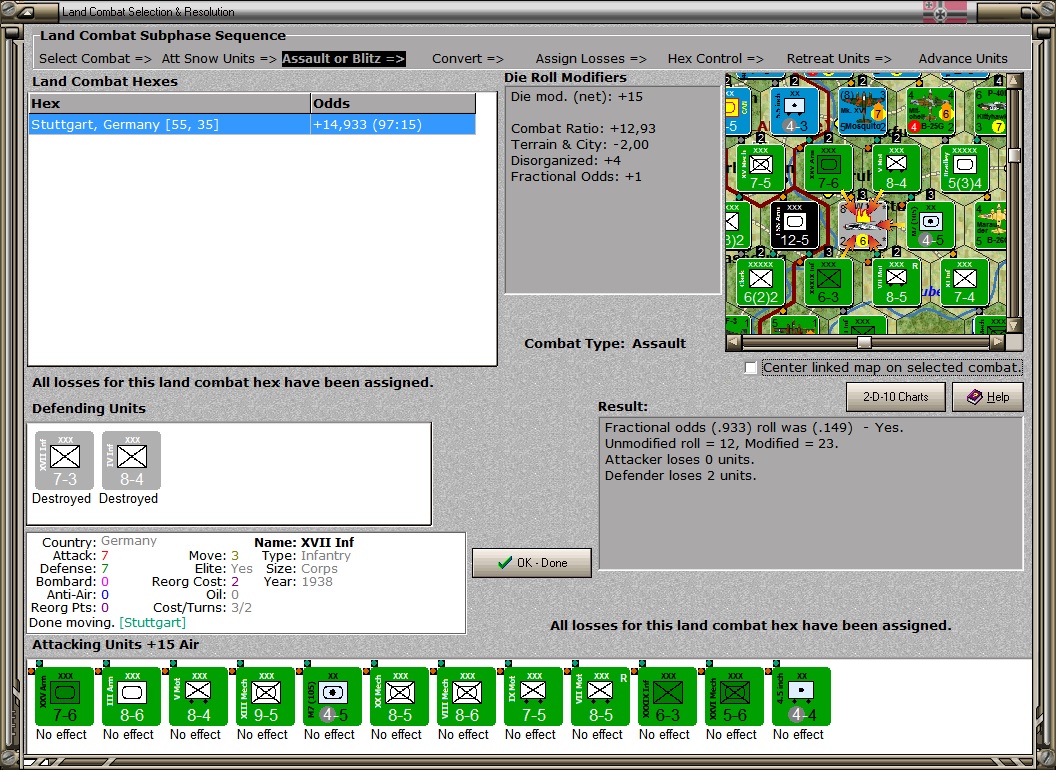
Task: Click Bradley HQ 5(3)4 counter on map
Action: [x=964, y=168]
